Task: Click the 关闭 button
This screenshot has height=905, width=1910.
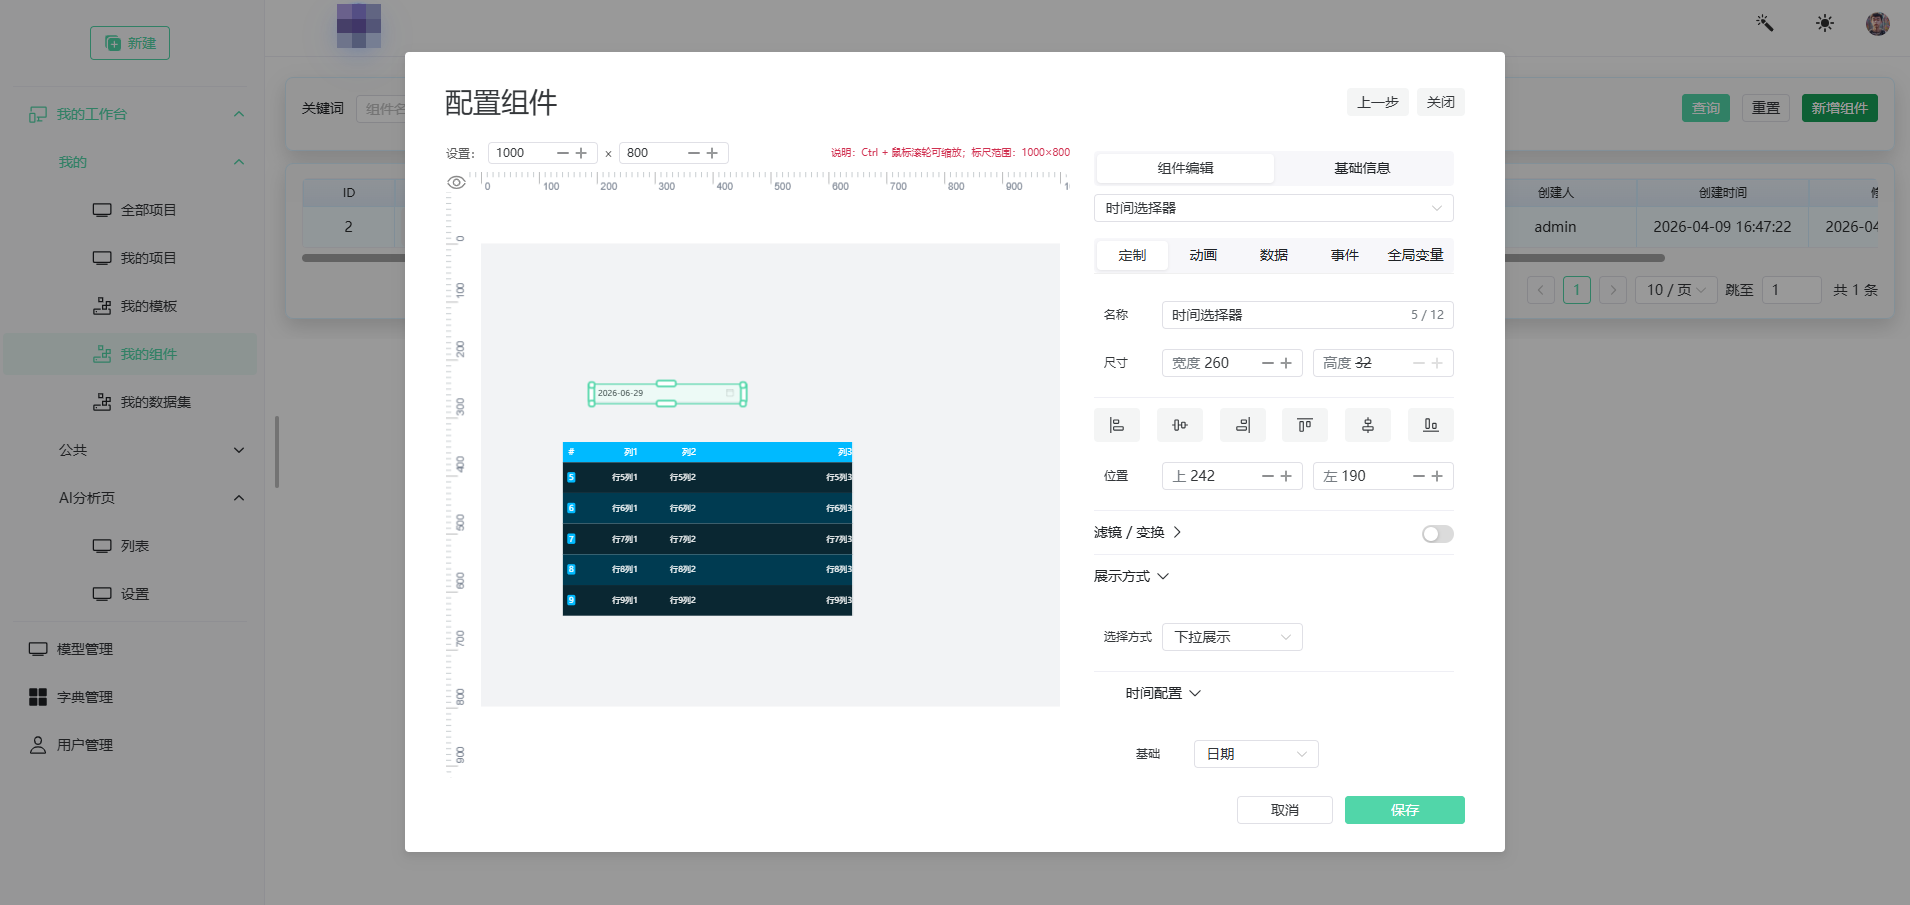Action: (1441, 102)
